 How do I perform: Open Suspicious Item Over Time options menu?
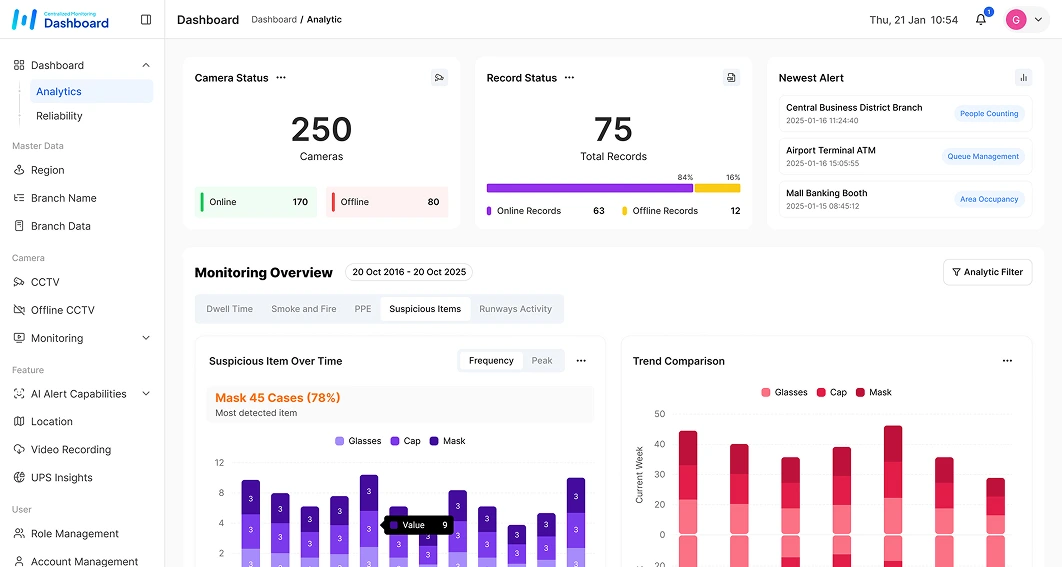click(x=581, y=361)
